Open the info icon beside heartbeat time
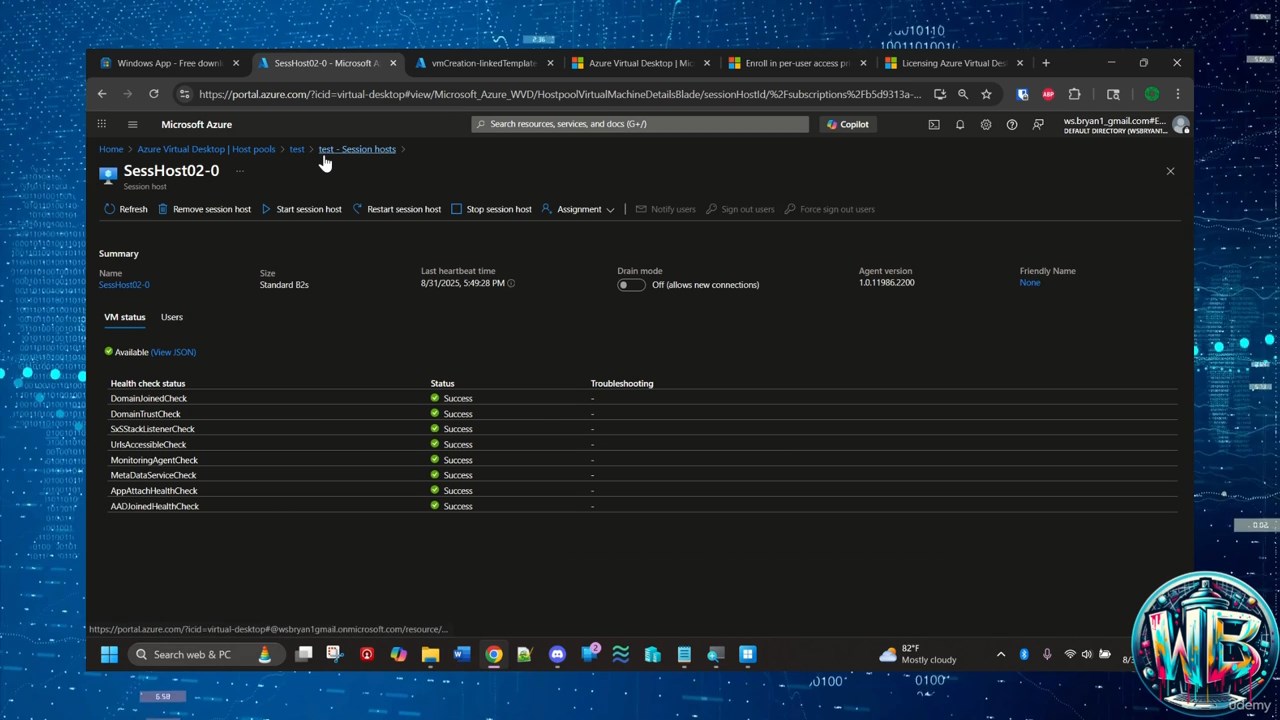Screen dimensions: 1280x720 pos(511,283)
